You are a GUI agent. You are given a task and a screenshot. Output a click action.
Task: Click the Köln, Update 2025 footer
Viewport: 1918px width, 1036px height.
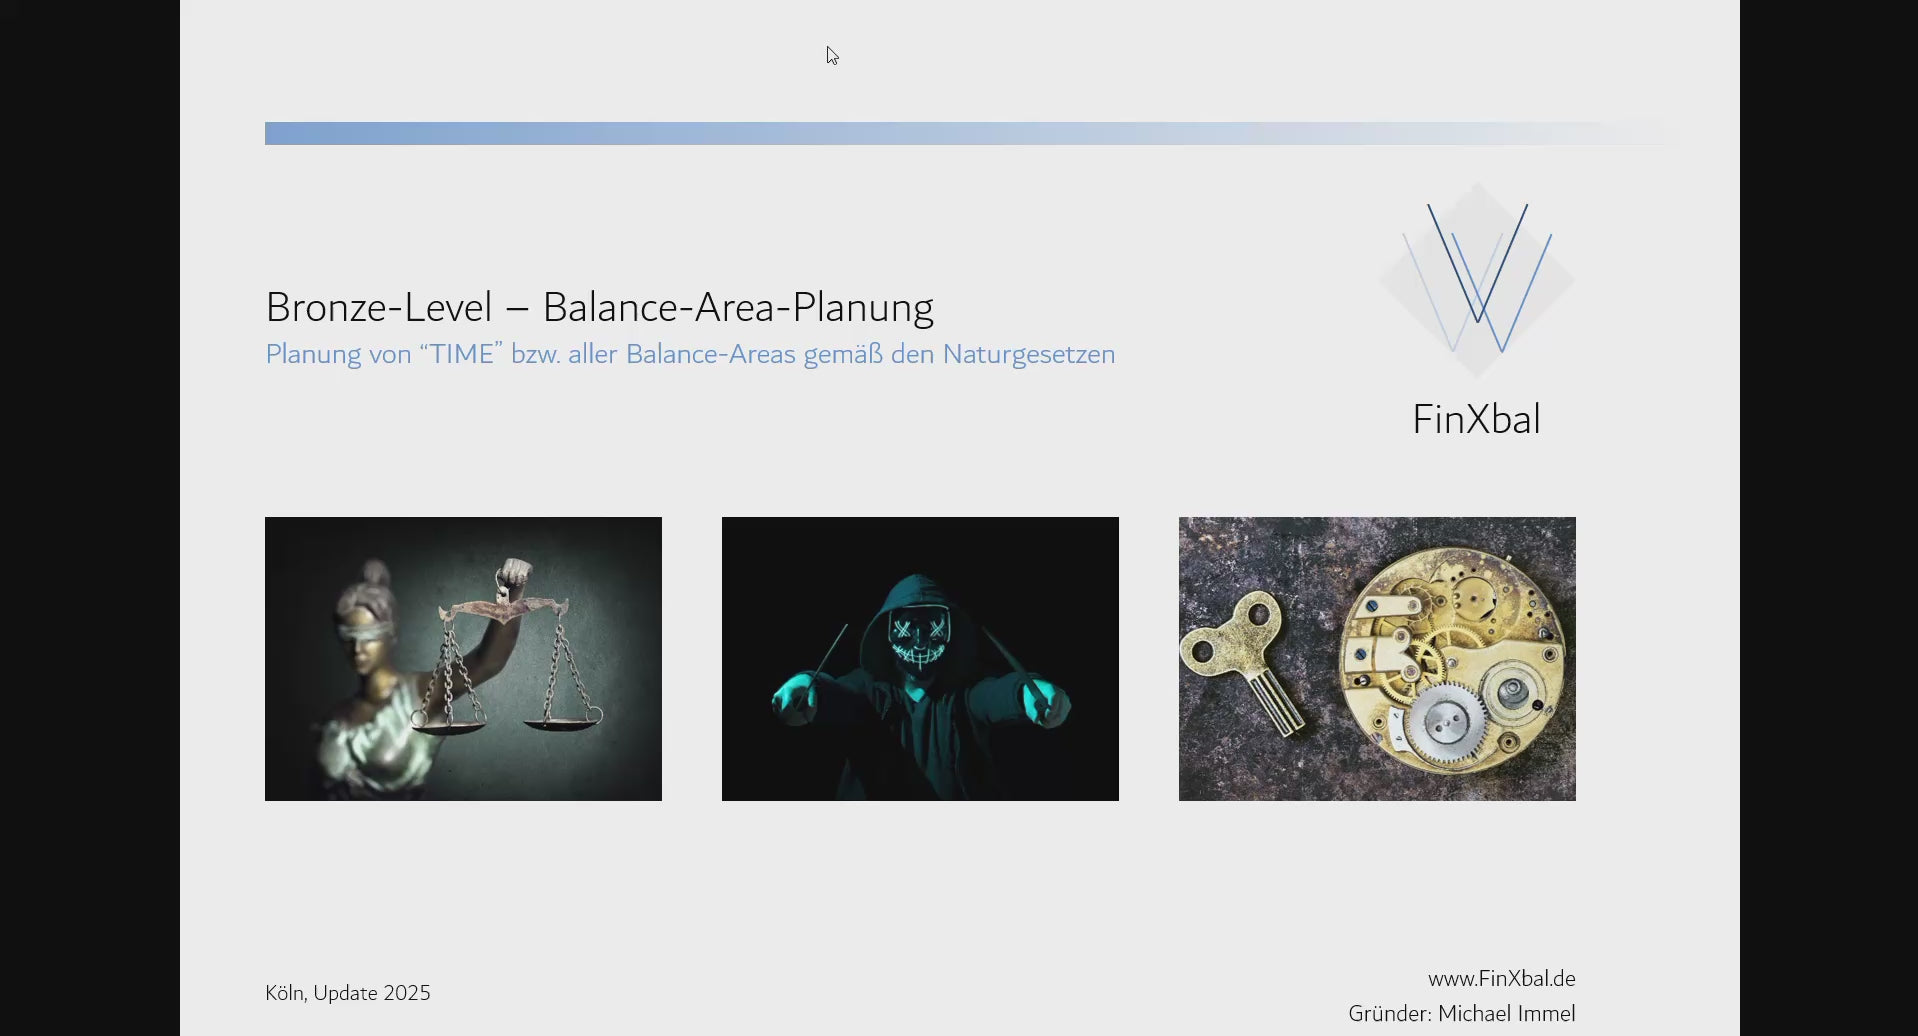(x=347, y=992)
